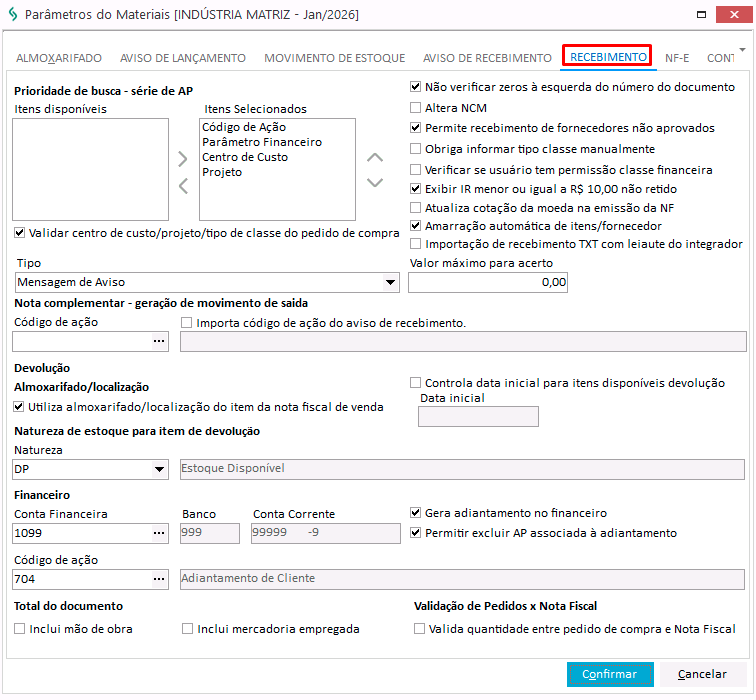Move selected item up with chevron
Image resolution: width=756 pixels, height=700 pixels.
click(375, 158)
